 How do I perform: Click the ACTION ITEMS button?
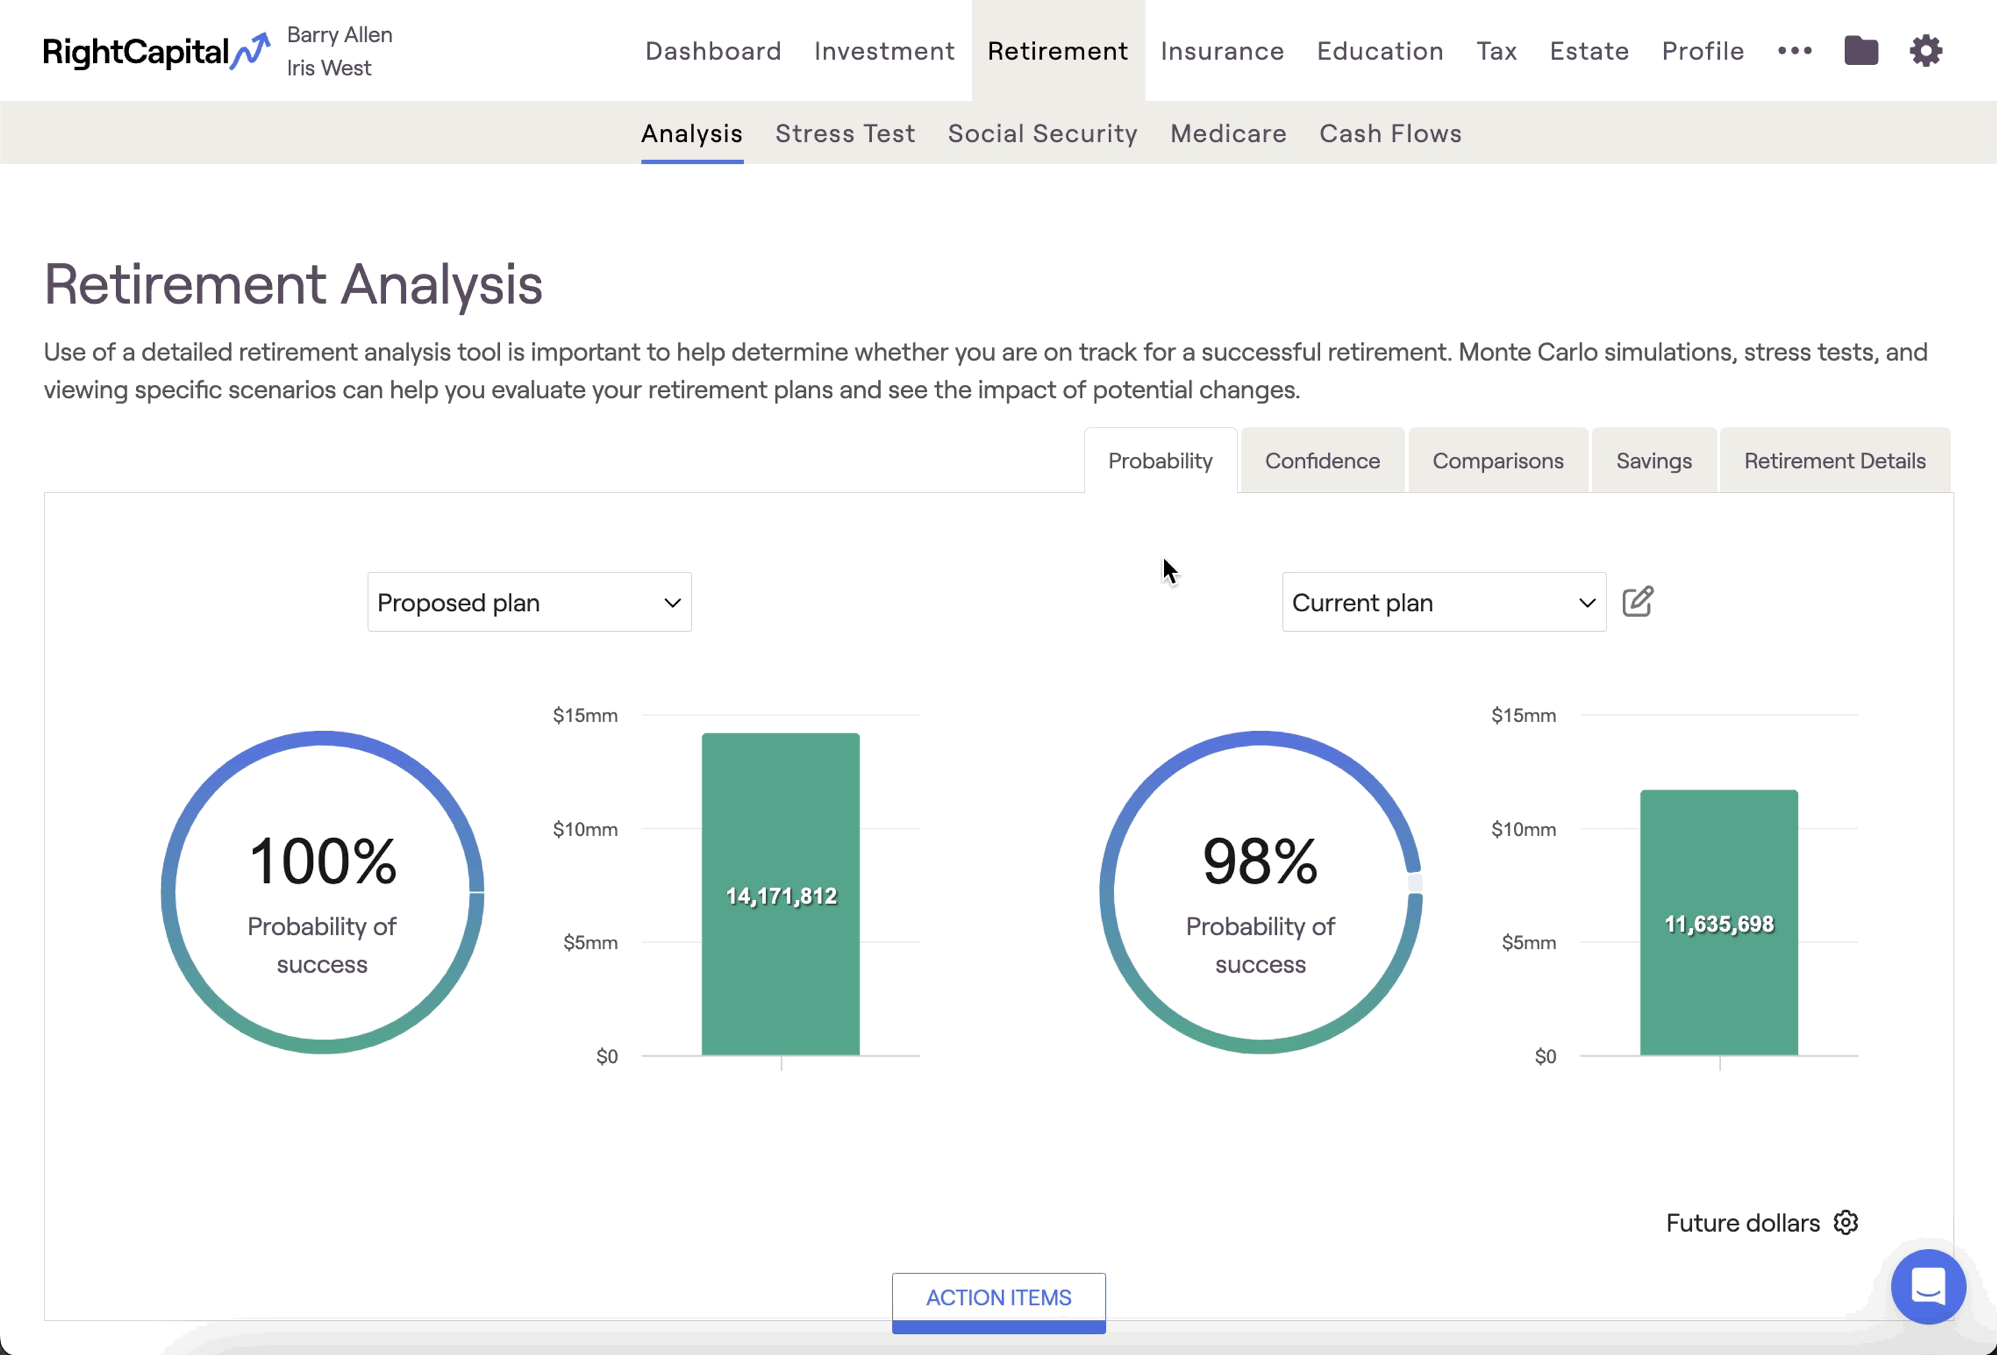click(x=998, y=1298)
